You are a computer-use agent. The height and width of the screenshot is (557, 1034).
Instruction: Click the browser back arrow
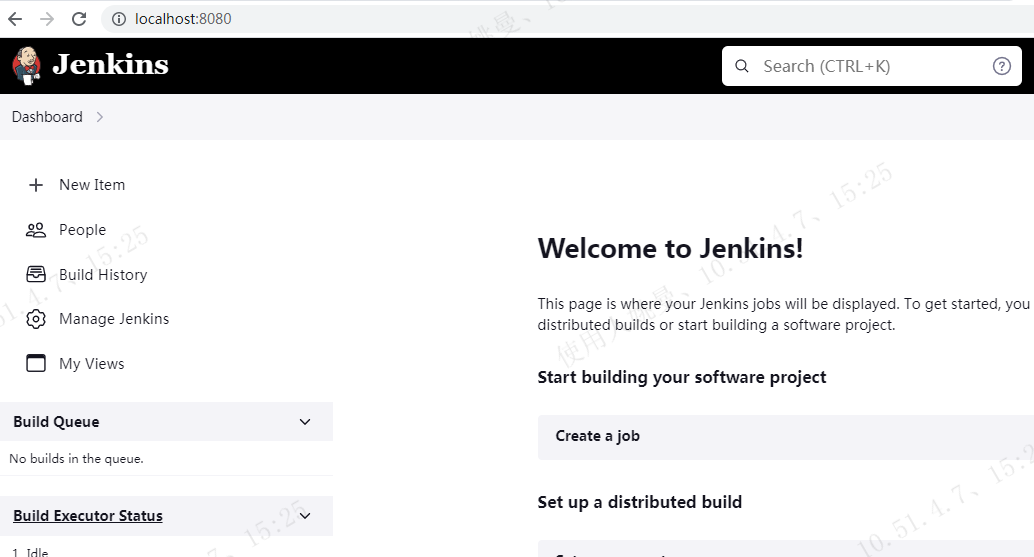point(15,19)
